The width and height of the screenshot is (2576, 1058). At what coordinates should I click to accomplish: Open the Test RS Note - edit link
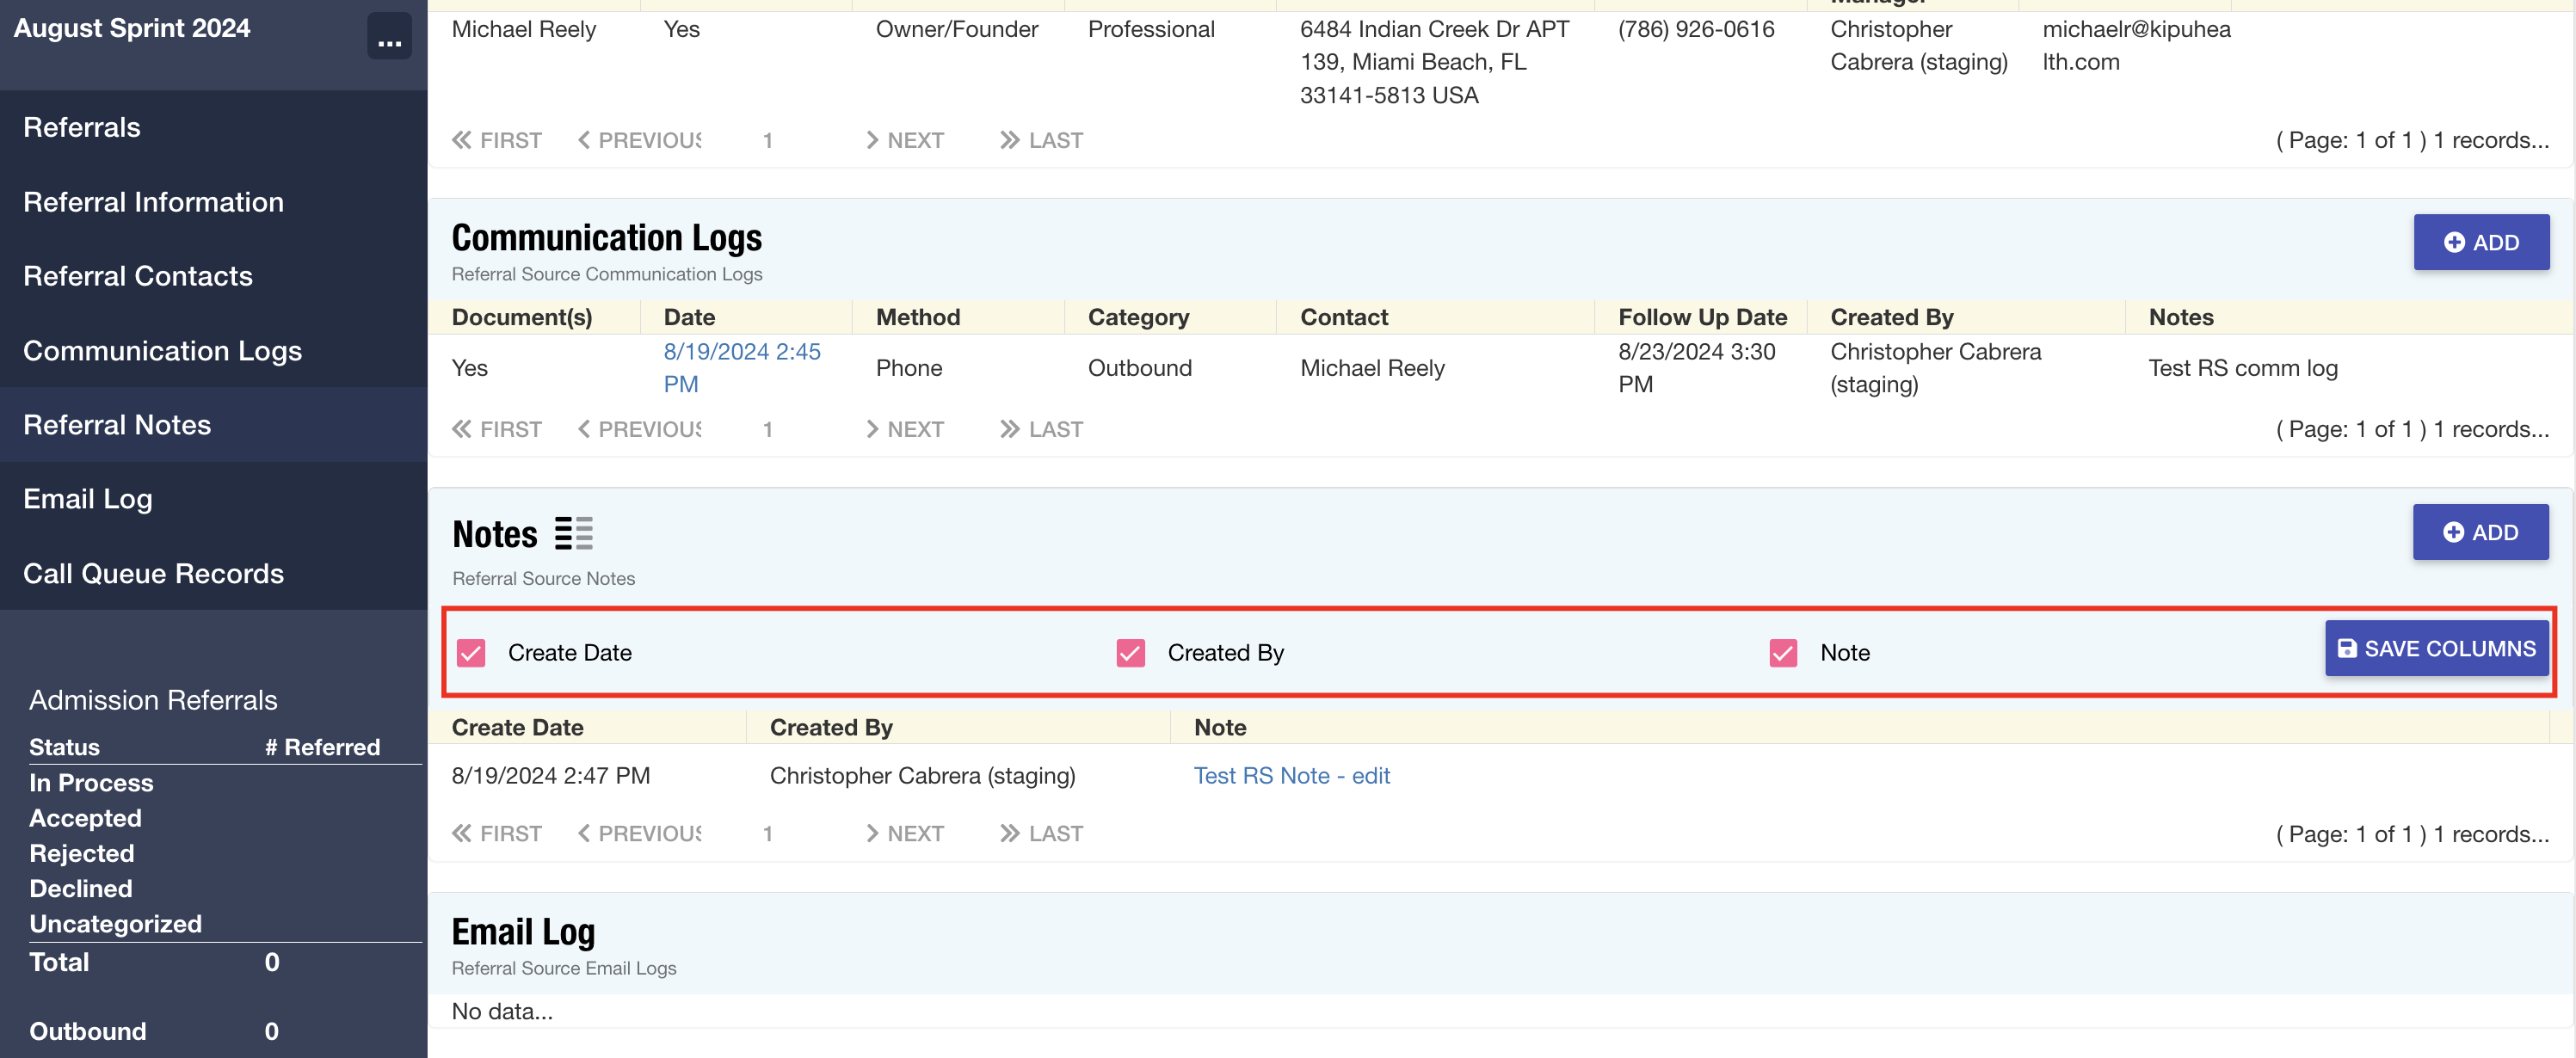coord(1291,775)
